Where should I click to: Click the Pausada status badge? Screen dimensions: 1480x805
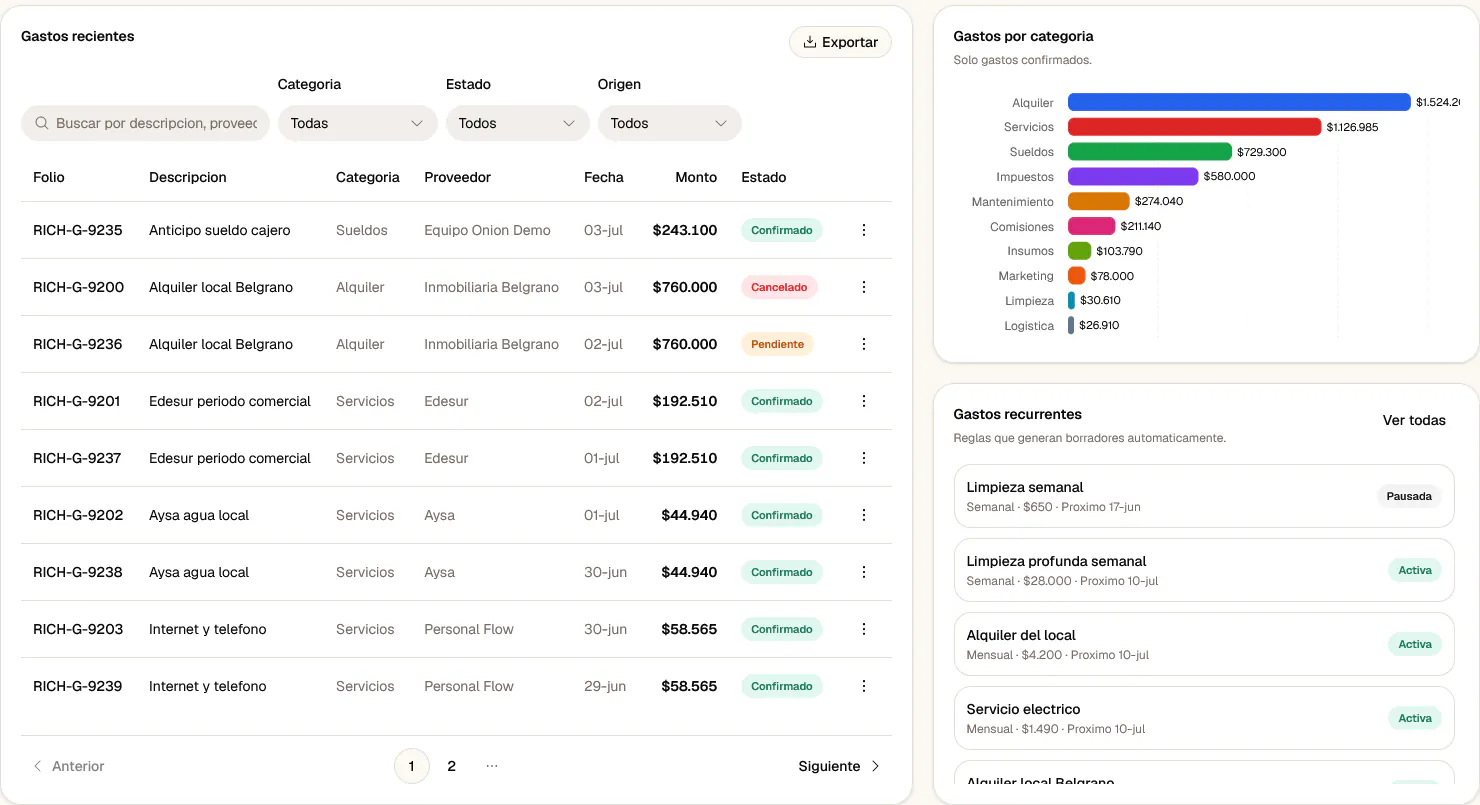(1409, 496)
